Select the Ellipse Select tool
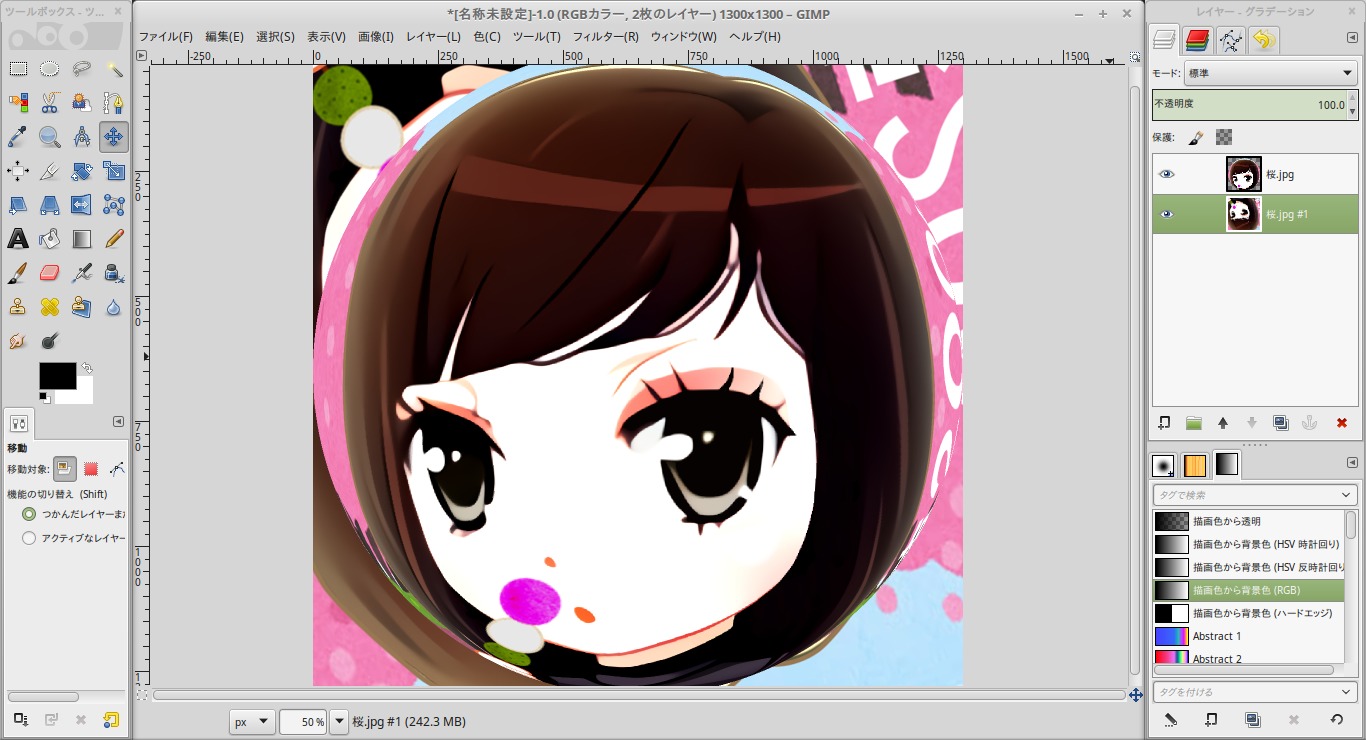The image size is (1366, 740). click(50, 69)
